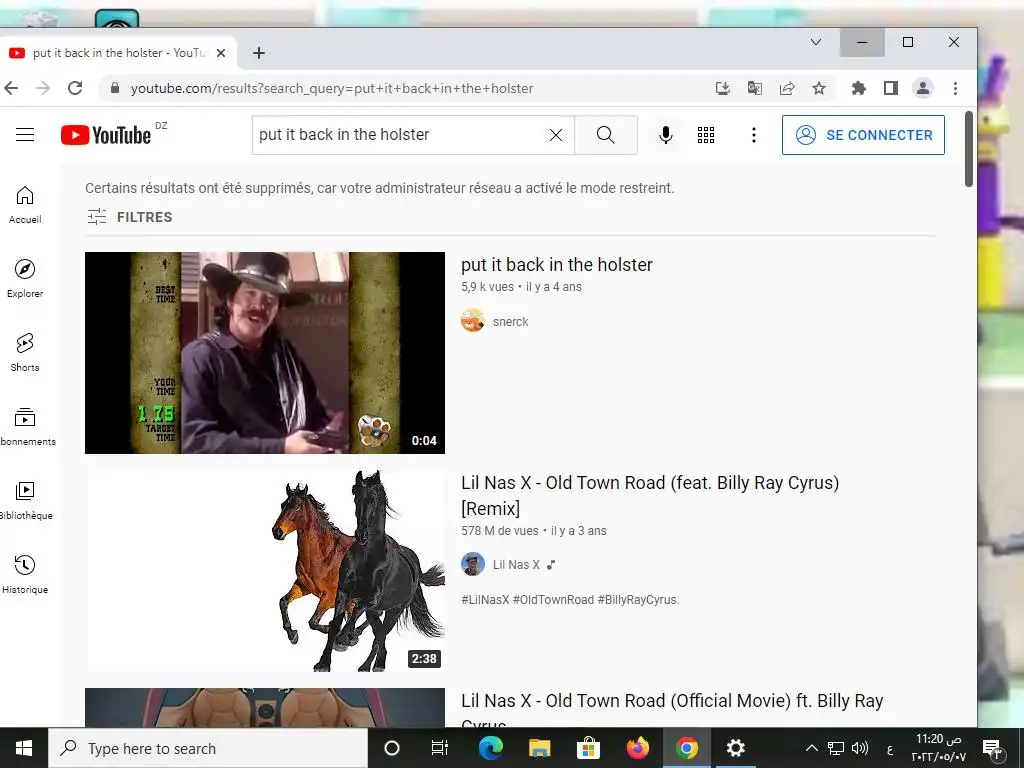
Task: Open Explorer in the sidebar
Action: [25, 278]
